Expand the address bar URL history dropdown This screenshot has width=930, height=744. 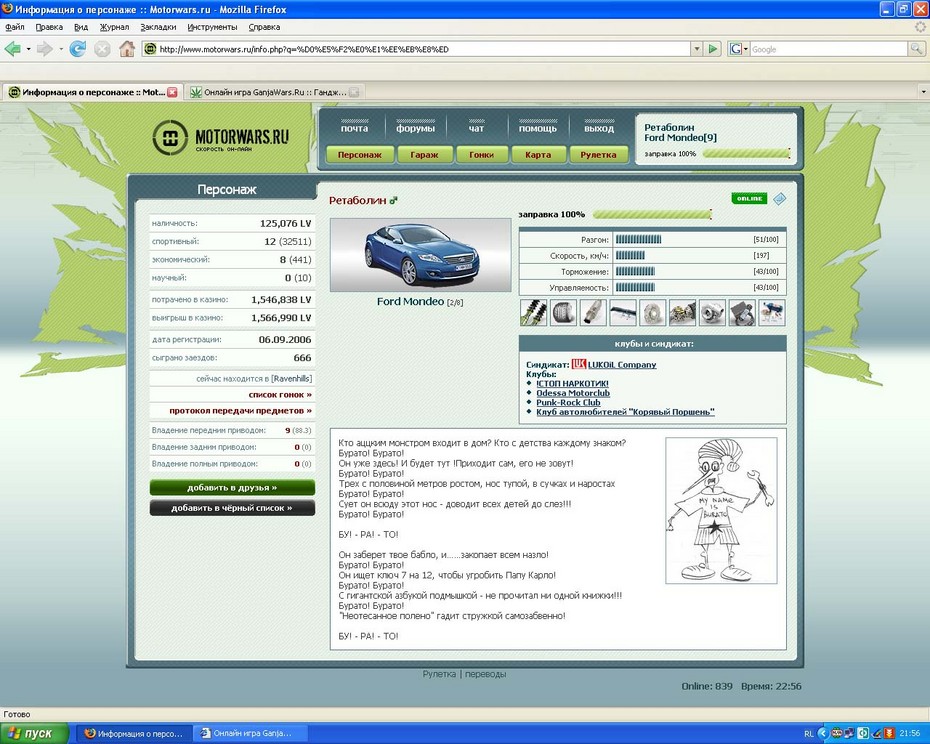pos(697,49)
